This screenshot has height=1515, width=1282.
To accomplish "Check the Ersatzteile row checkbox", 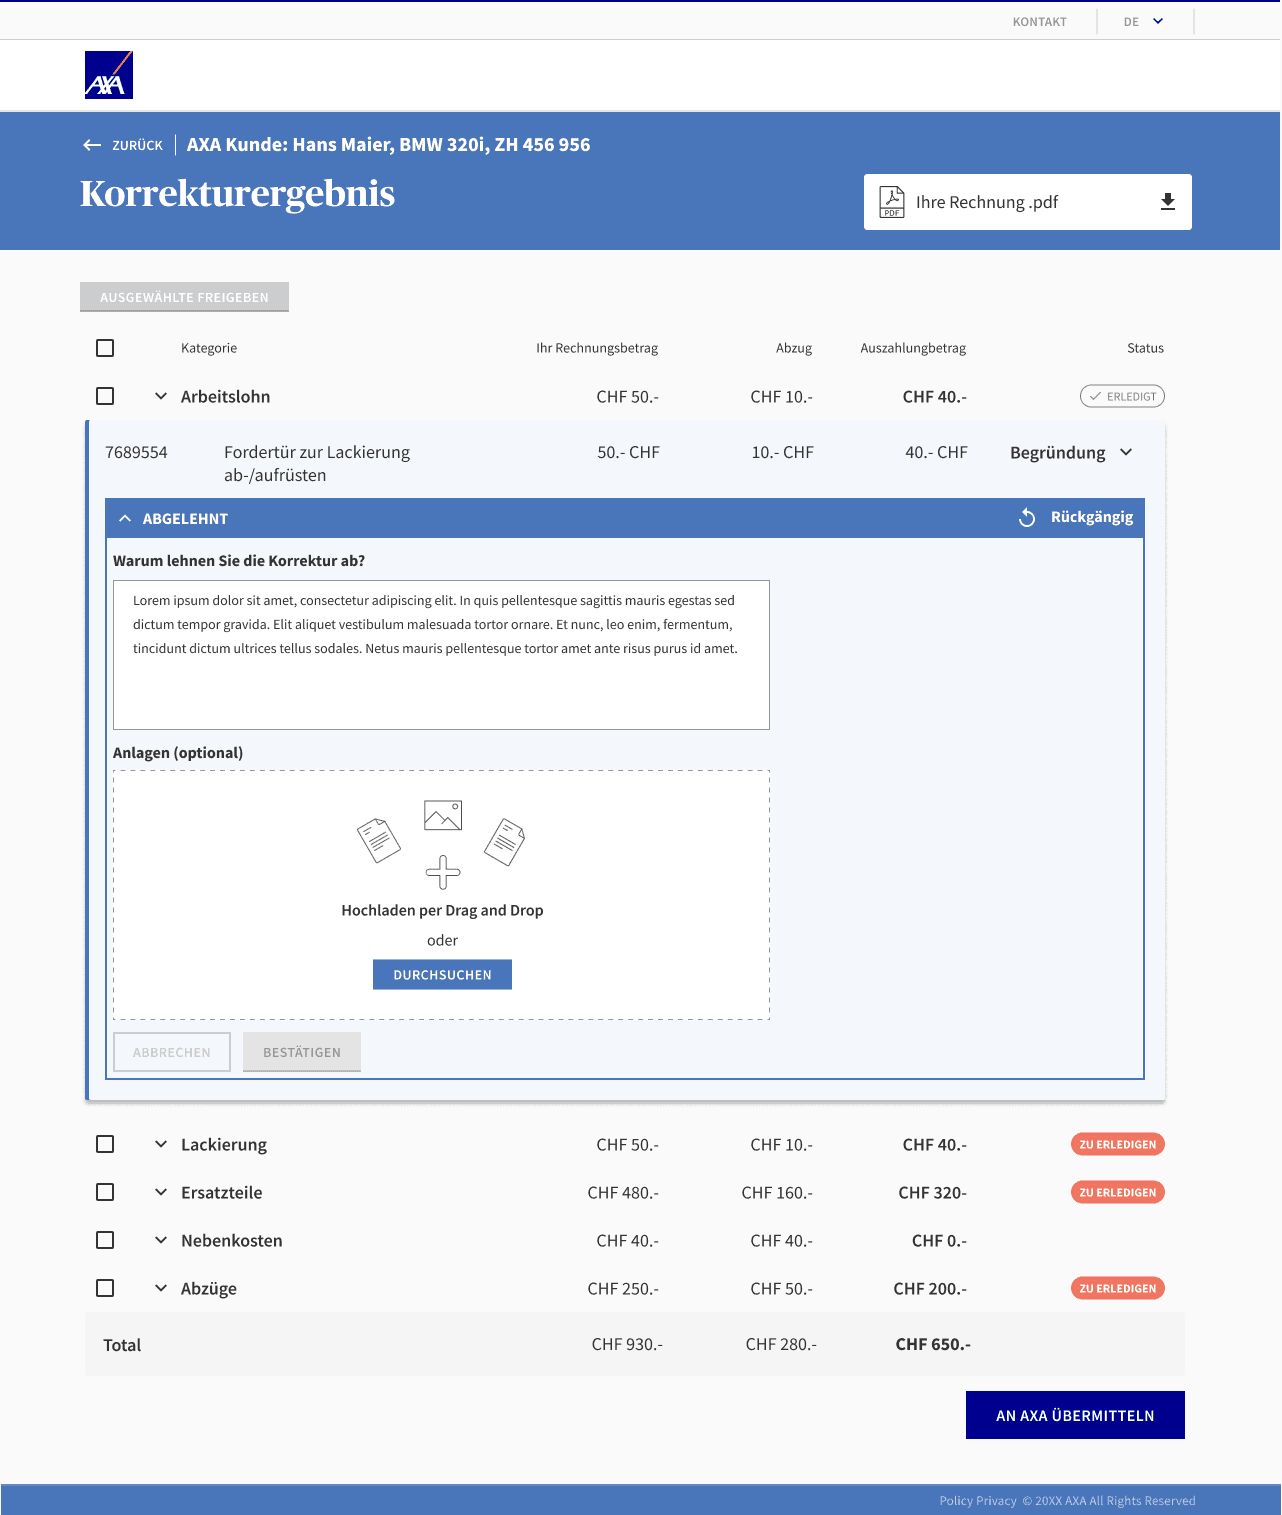I will 105,1192.
